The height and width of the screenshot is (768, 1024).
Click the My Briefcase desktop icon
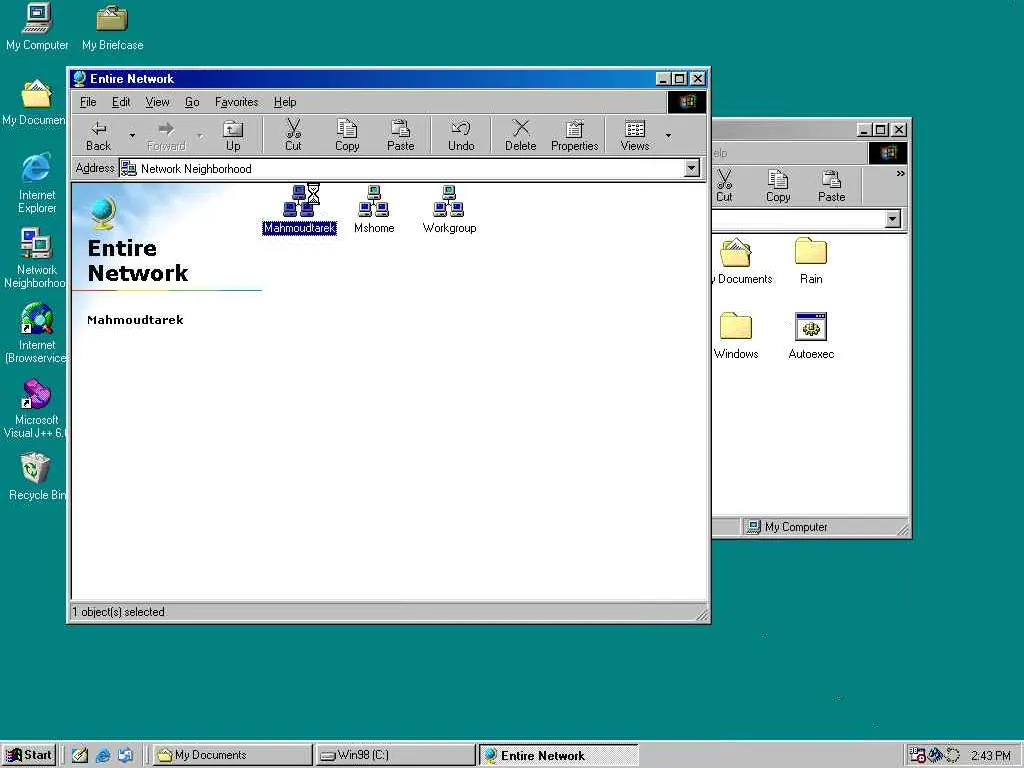tap(112, 26)
